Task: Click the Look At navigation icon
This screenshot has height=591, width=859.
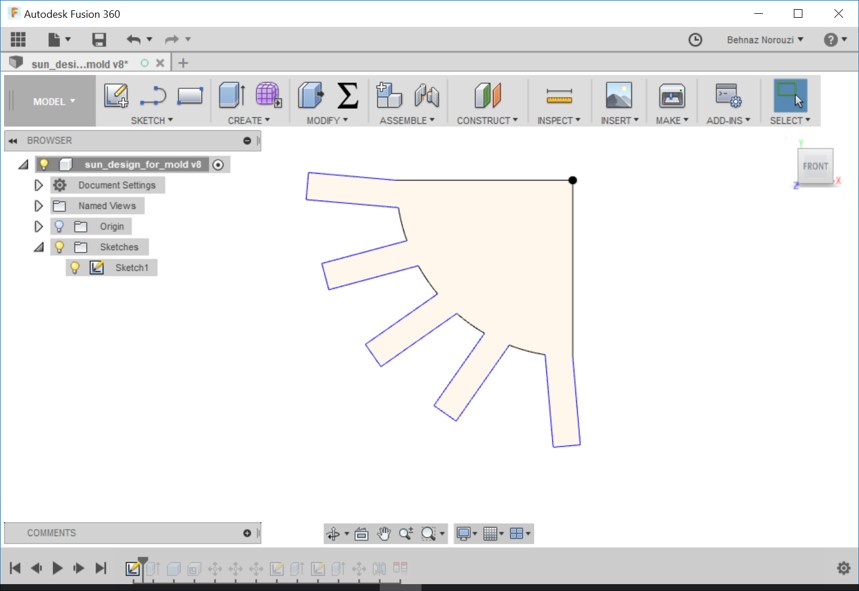Action: coord(361,533)
